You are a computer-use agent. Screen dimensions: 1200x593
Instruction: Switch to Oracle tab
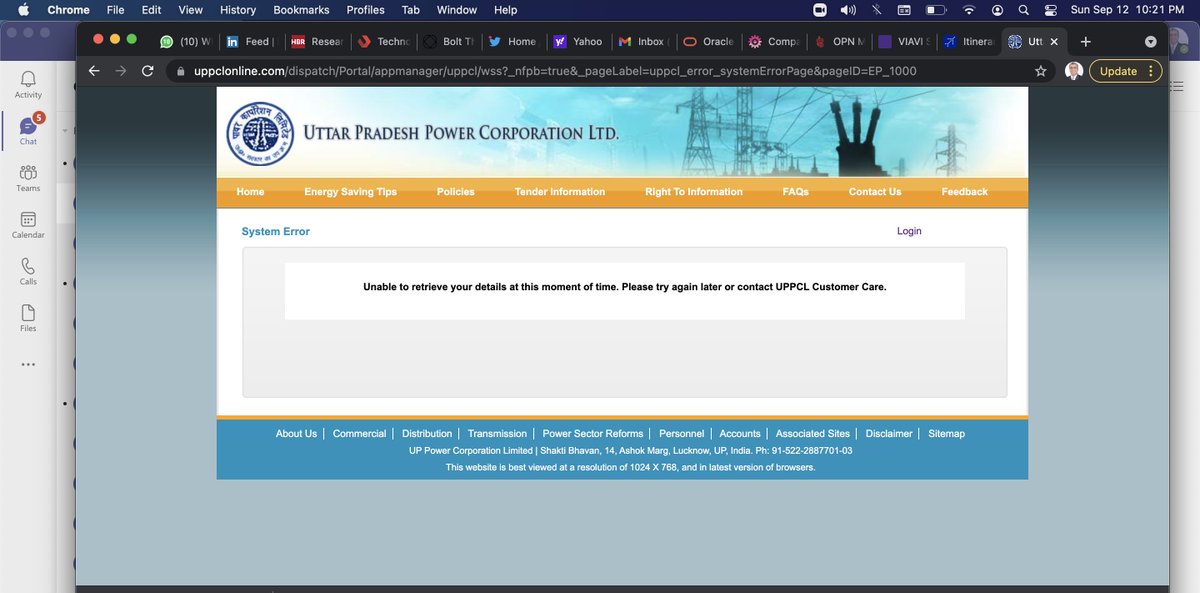coord(708,42)
